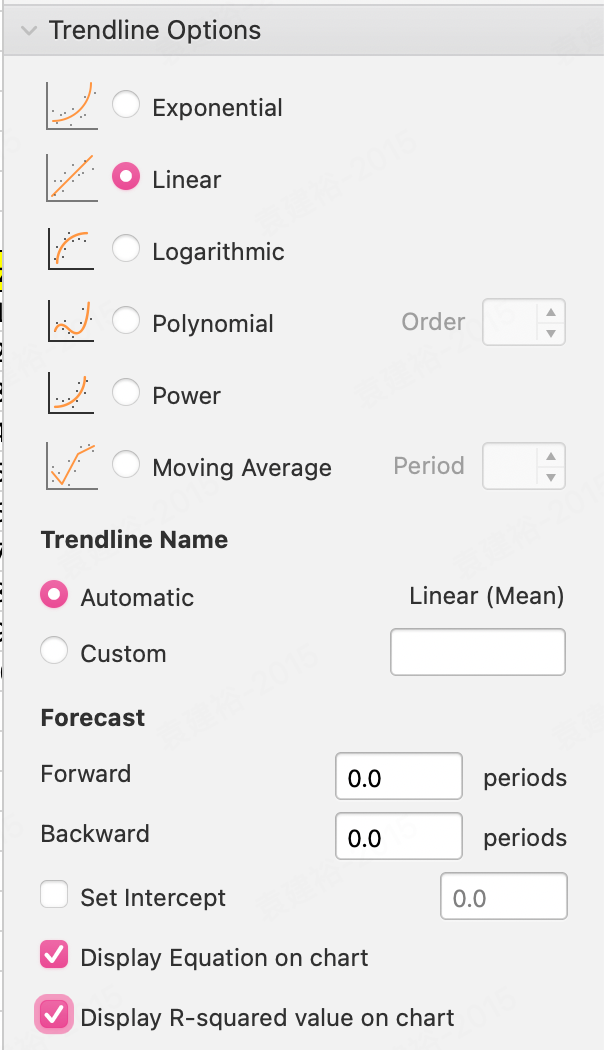The height and width of the screenshot is (1050, 604).
Task: Click the Moving Average trendline icon
Action: click(x=71, y=465)
